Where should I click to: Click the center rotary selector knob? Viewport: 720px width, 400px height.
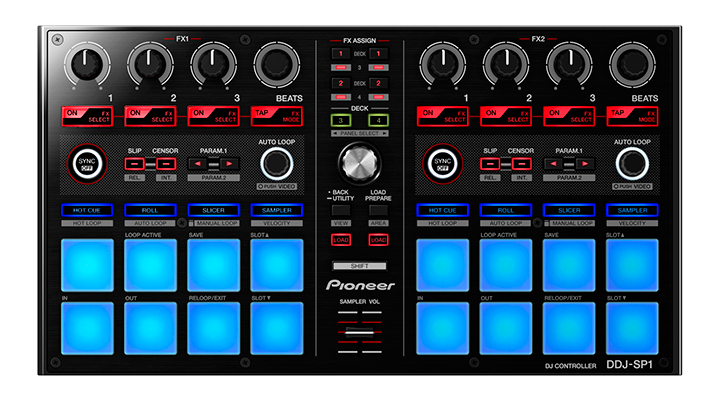click(x=360, y=163)
